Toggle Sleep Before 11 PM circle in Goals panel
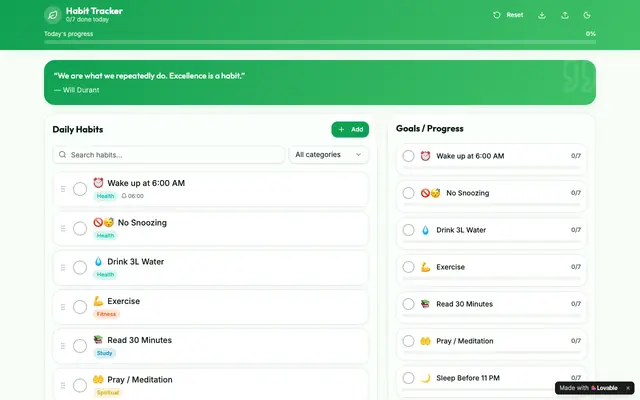Screen dimensions: 640x400 [408, 378]
